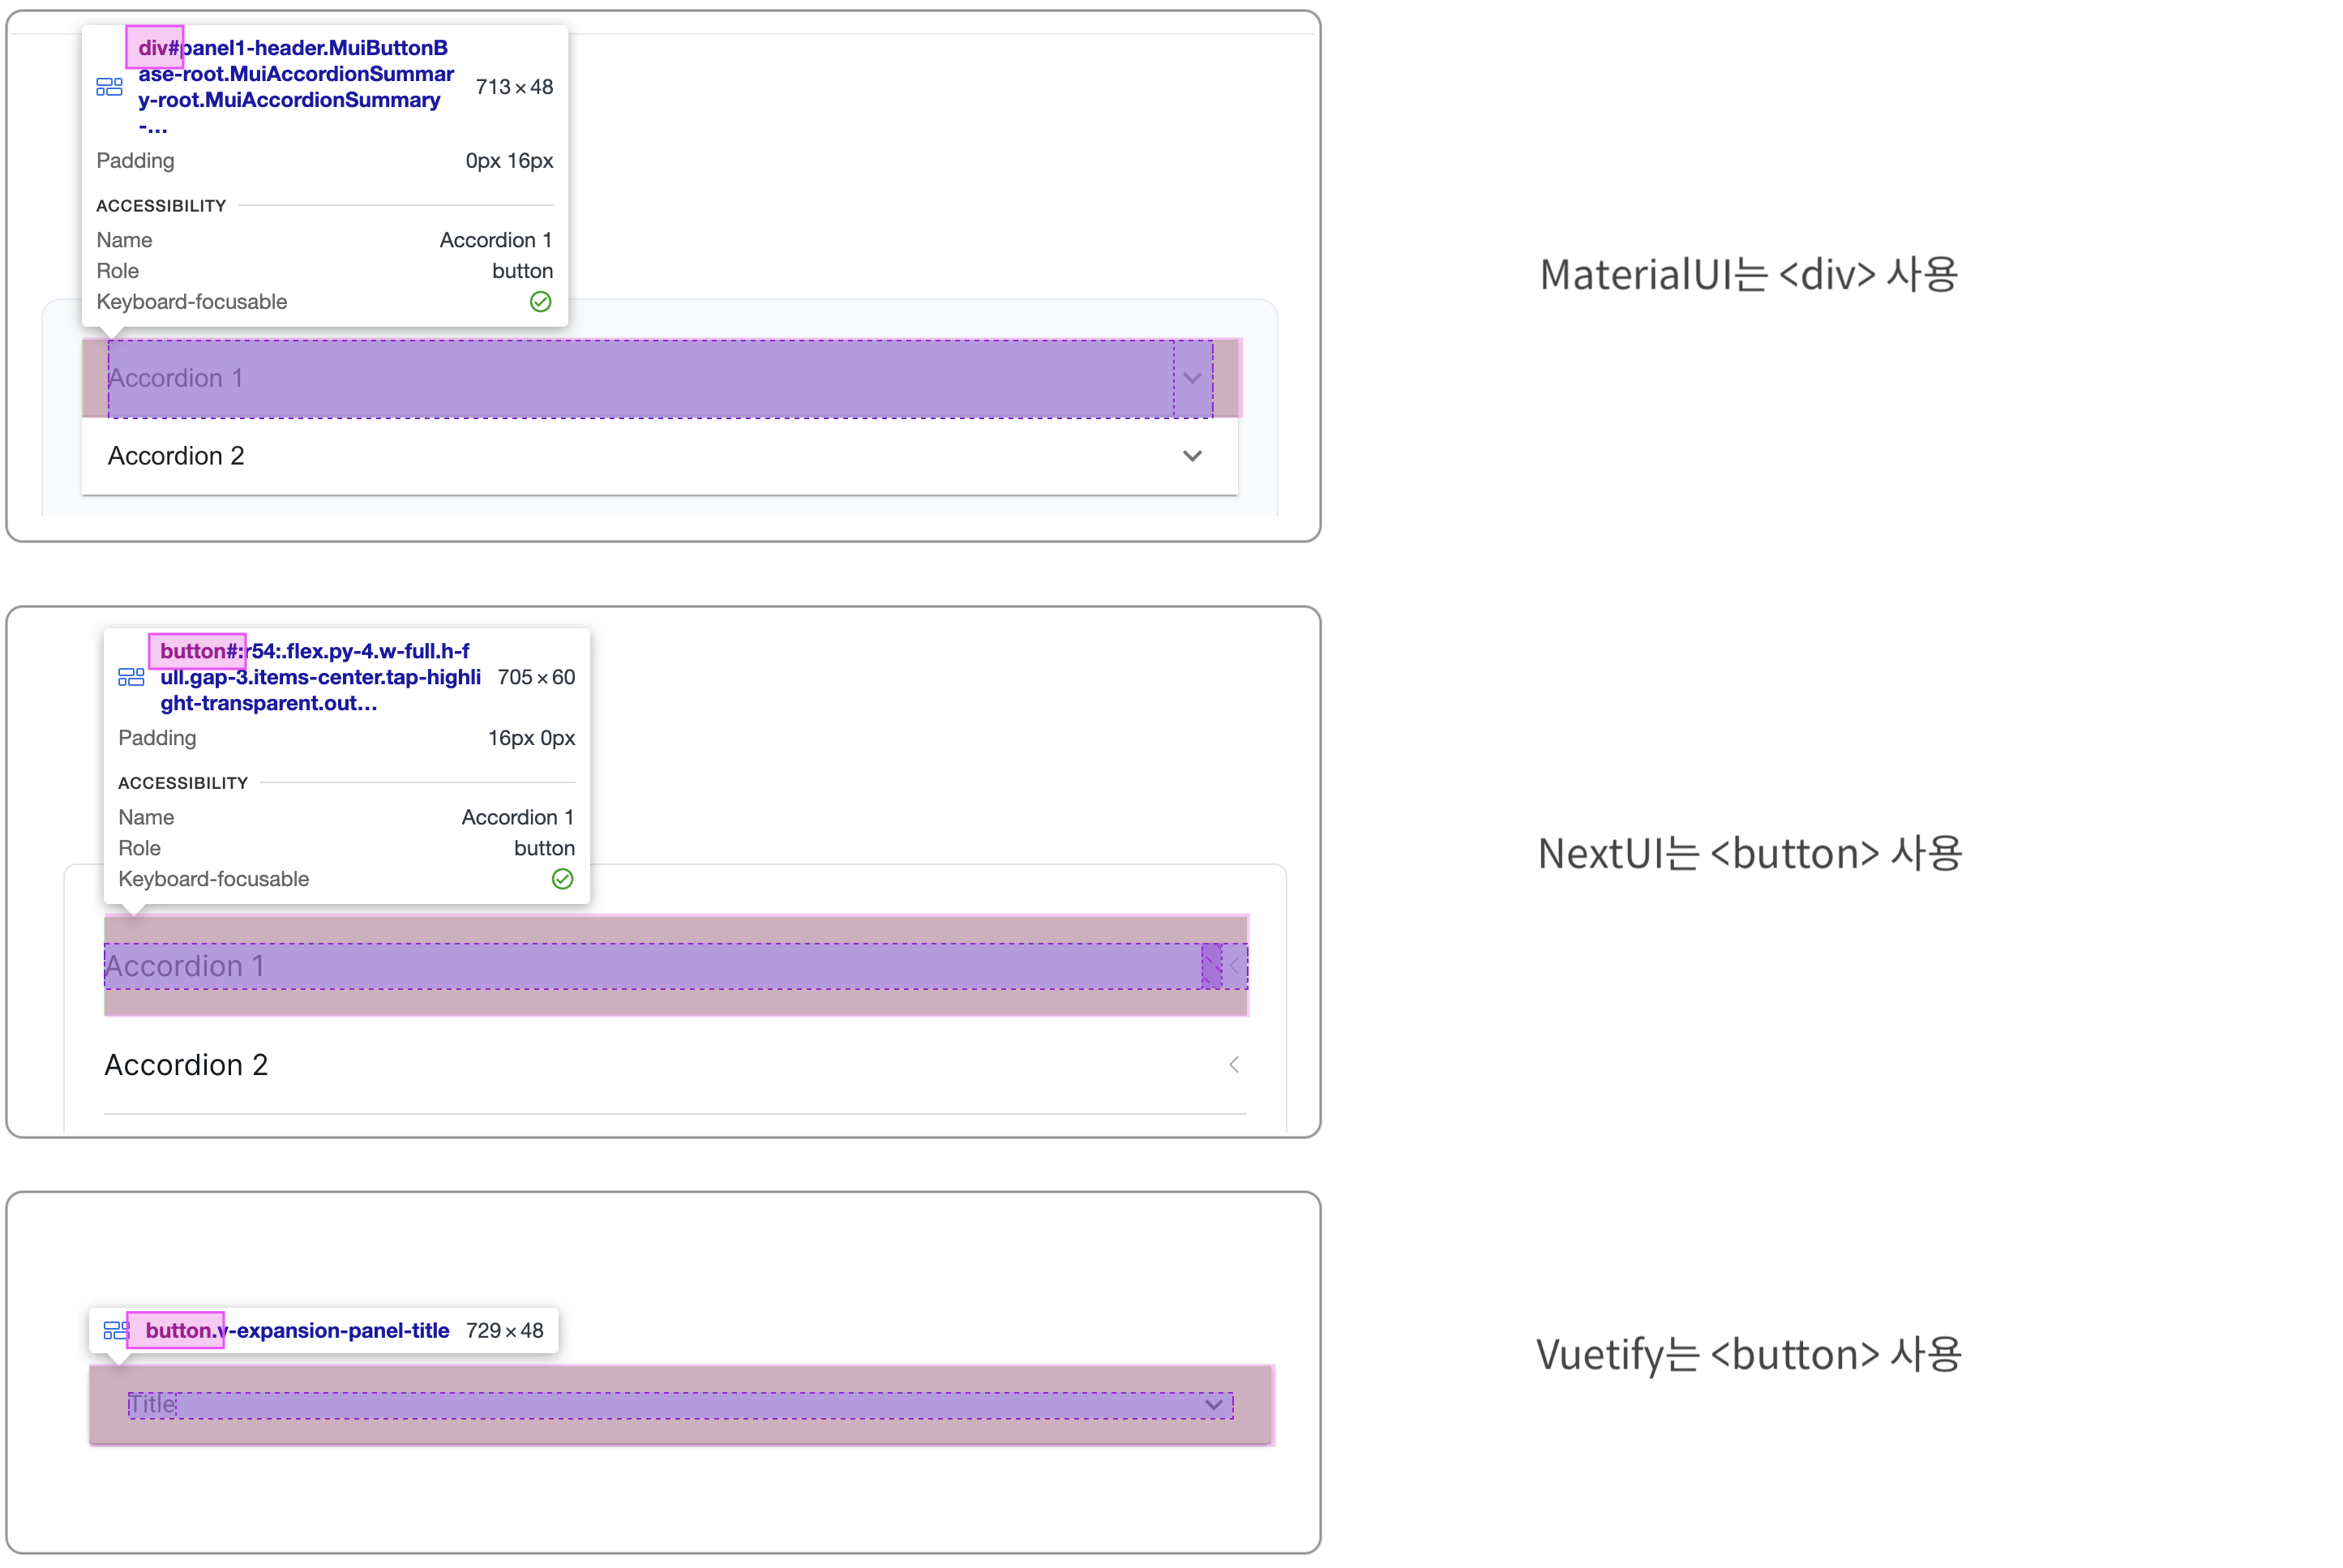The height and width of the screenshot is (1568, 2343).
Task: Click MaterialUI highlighted "Accordion 1" header label
Action: 176,378
